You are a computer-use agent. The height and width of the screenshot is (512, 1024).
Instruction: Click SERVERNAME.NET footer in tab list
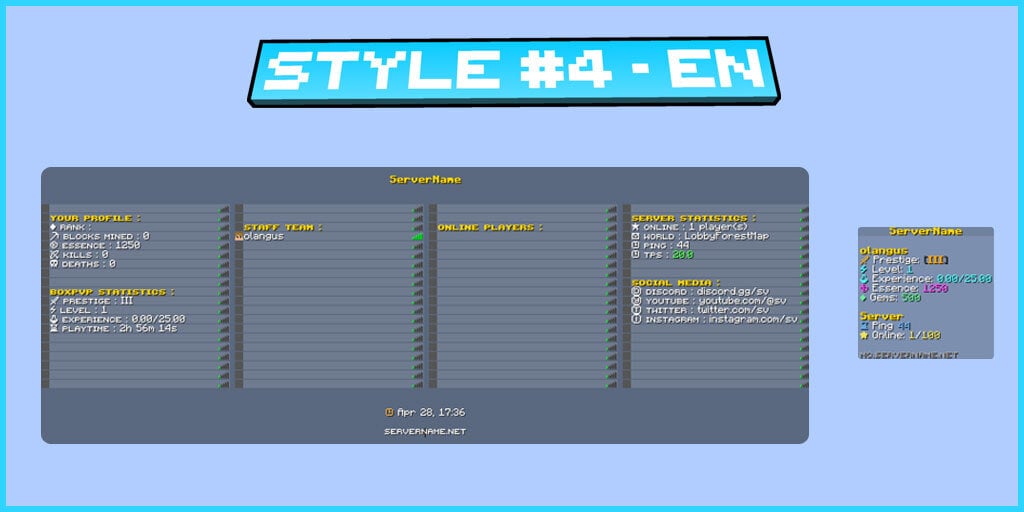425,431
